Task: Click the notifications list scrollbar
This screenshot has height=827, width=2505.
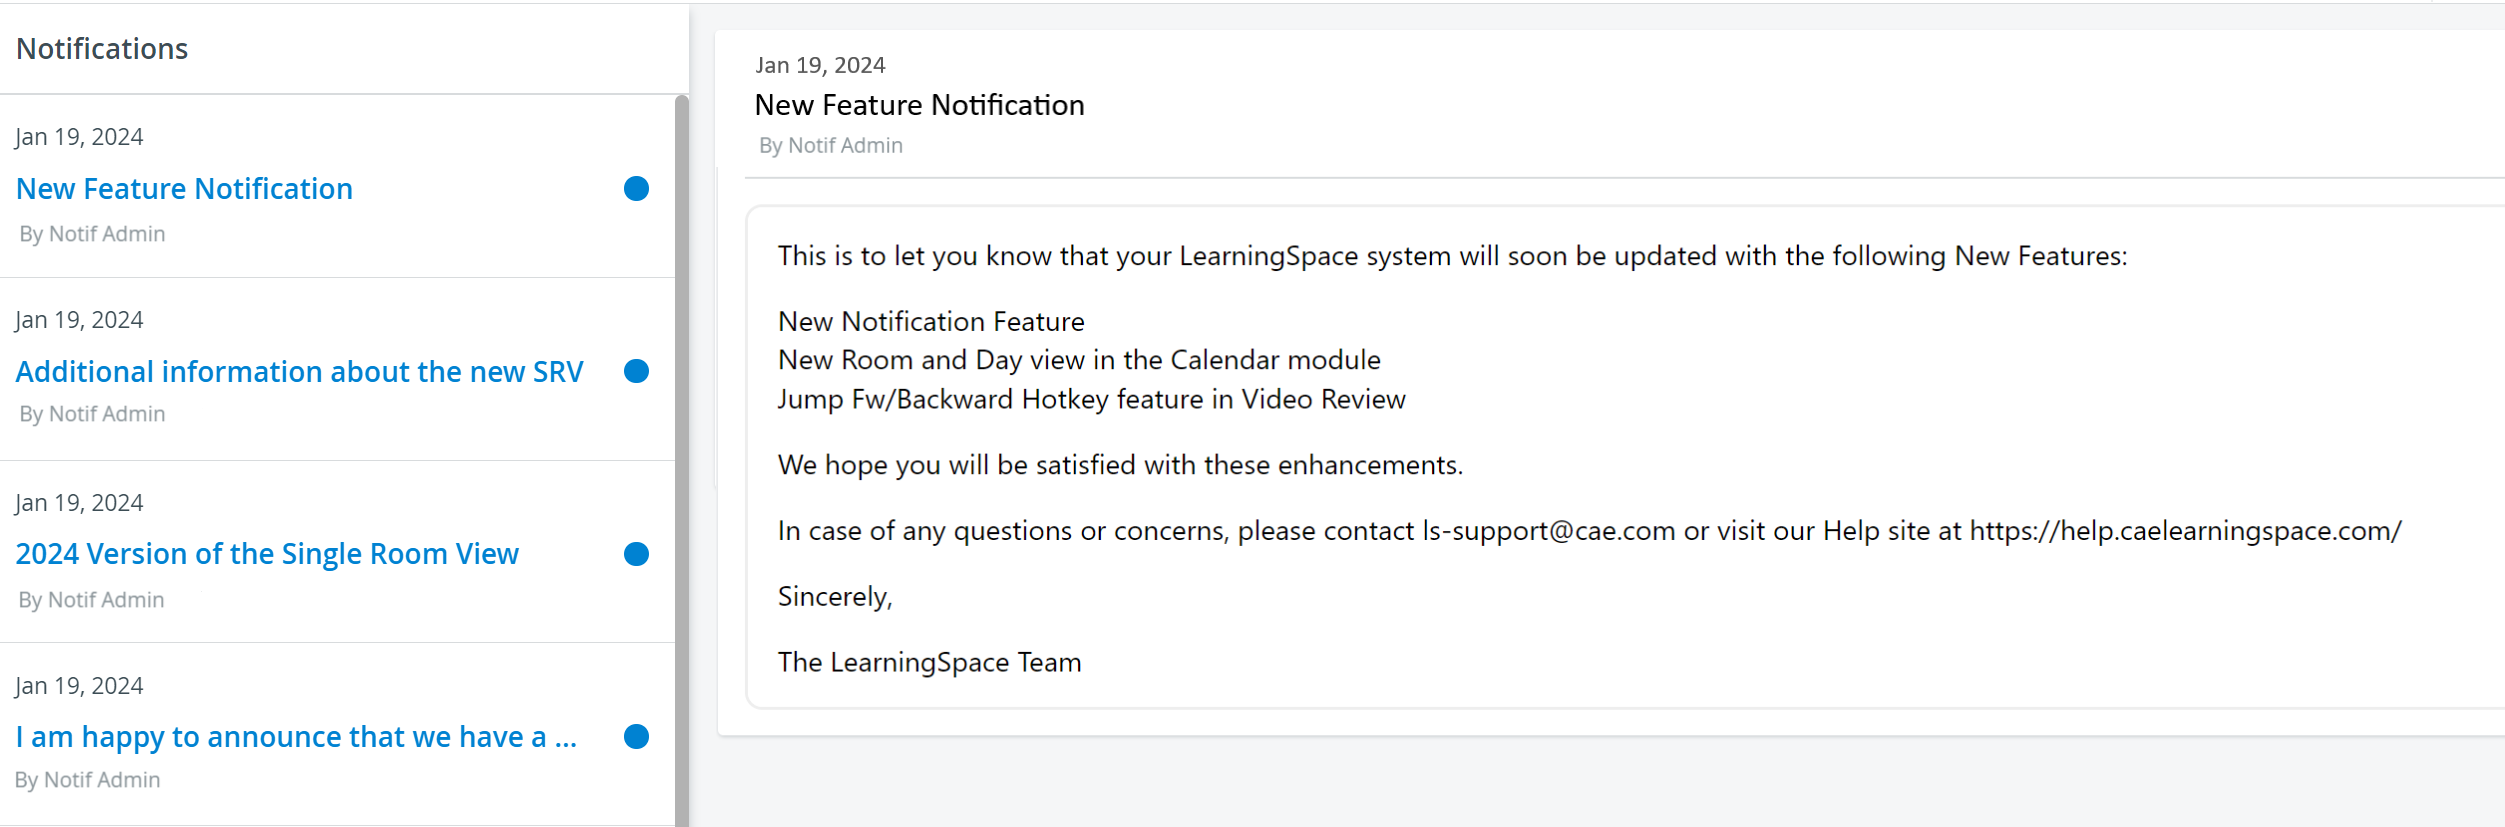Action: pyautogui.click(x=682, y=460)
